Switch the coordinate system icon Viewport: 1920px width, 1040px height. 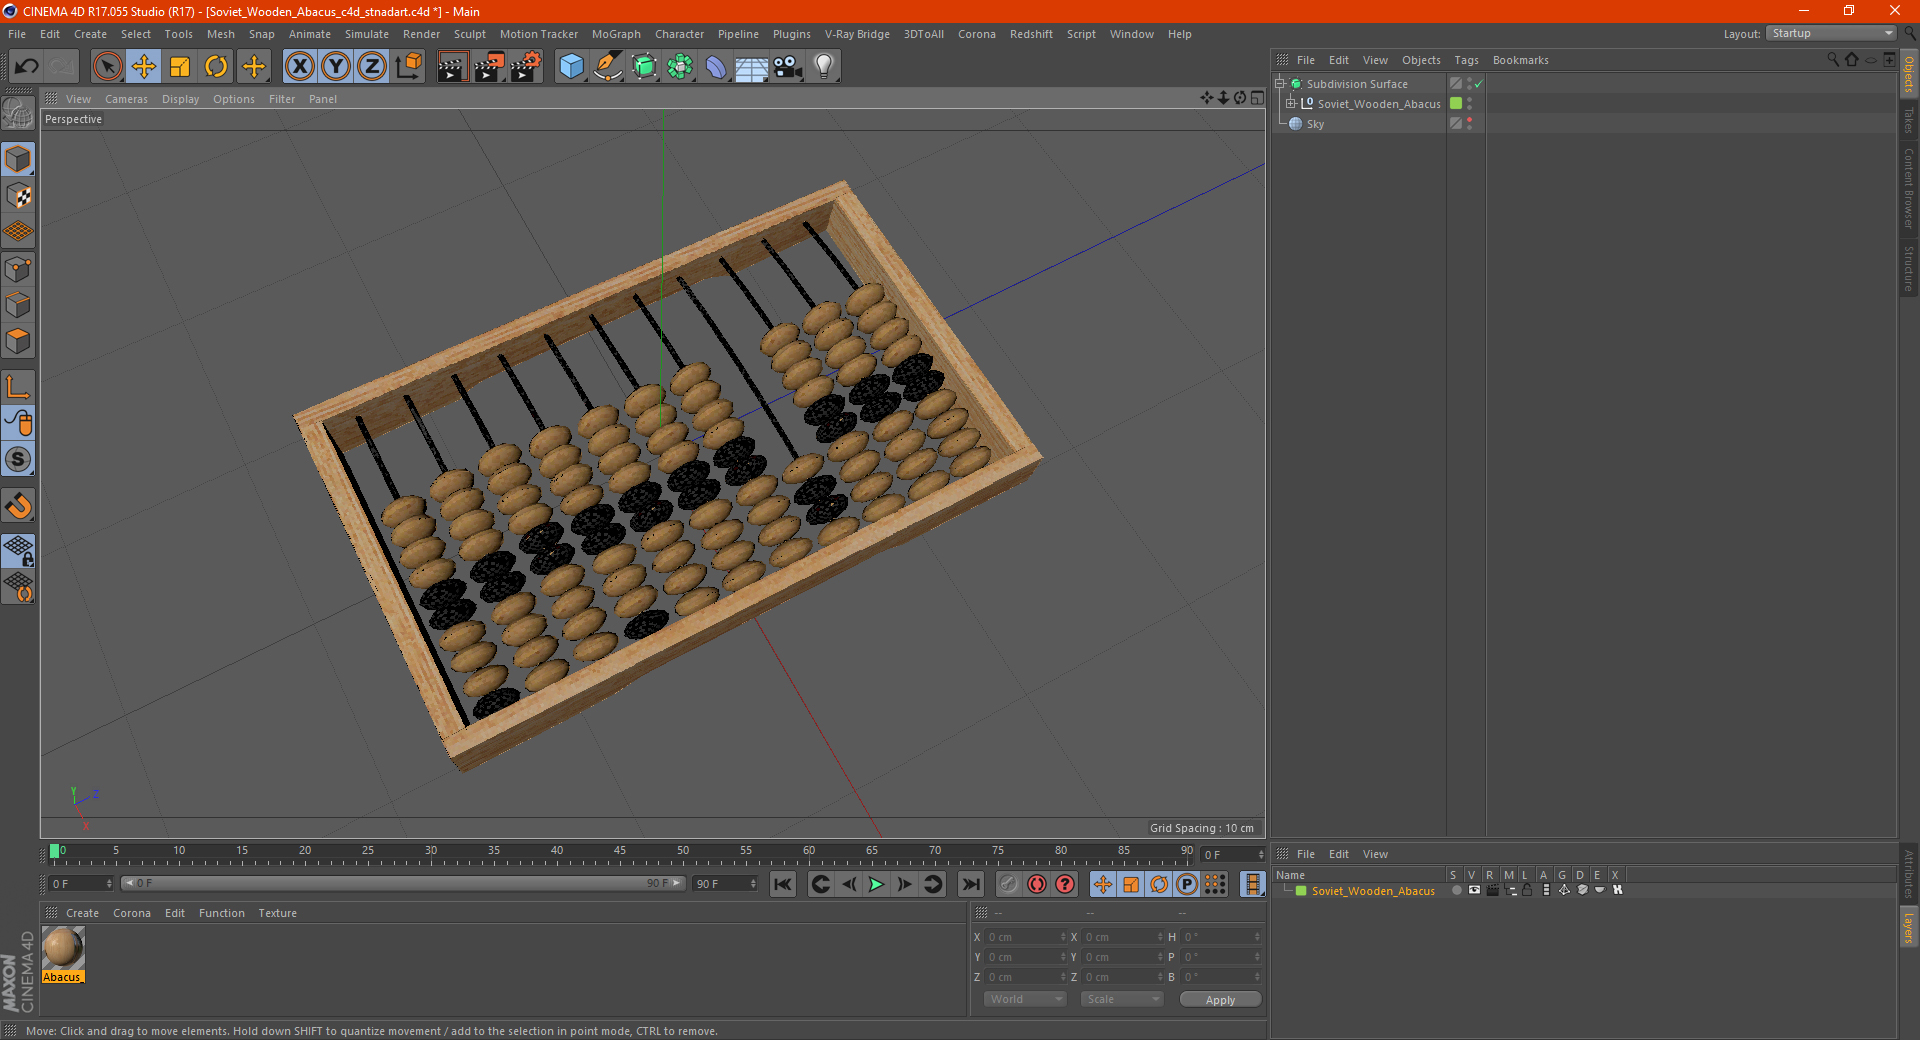pyautogui.click(x=408, y=67)
